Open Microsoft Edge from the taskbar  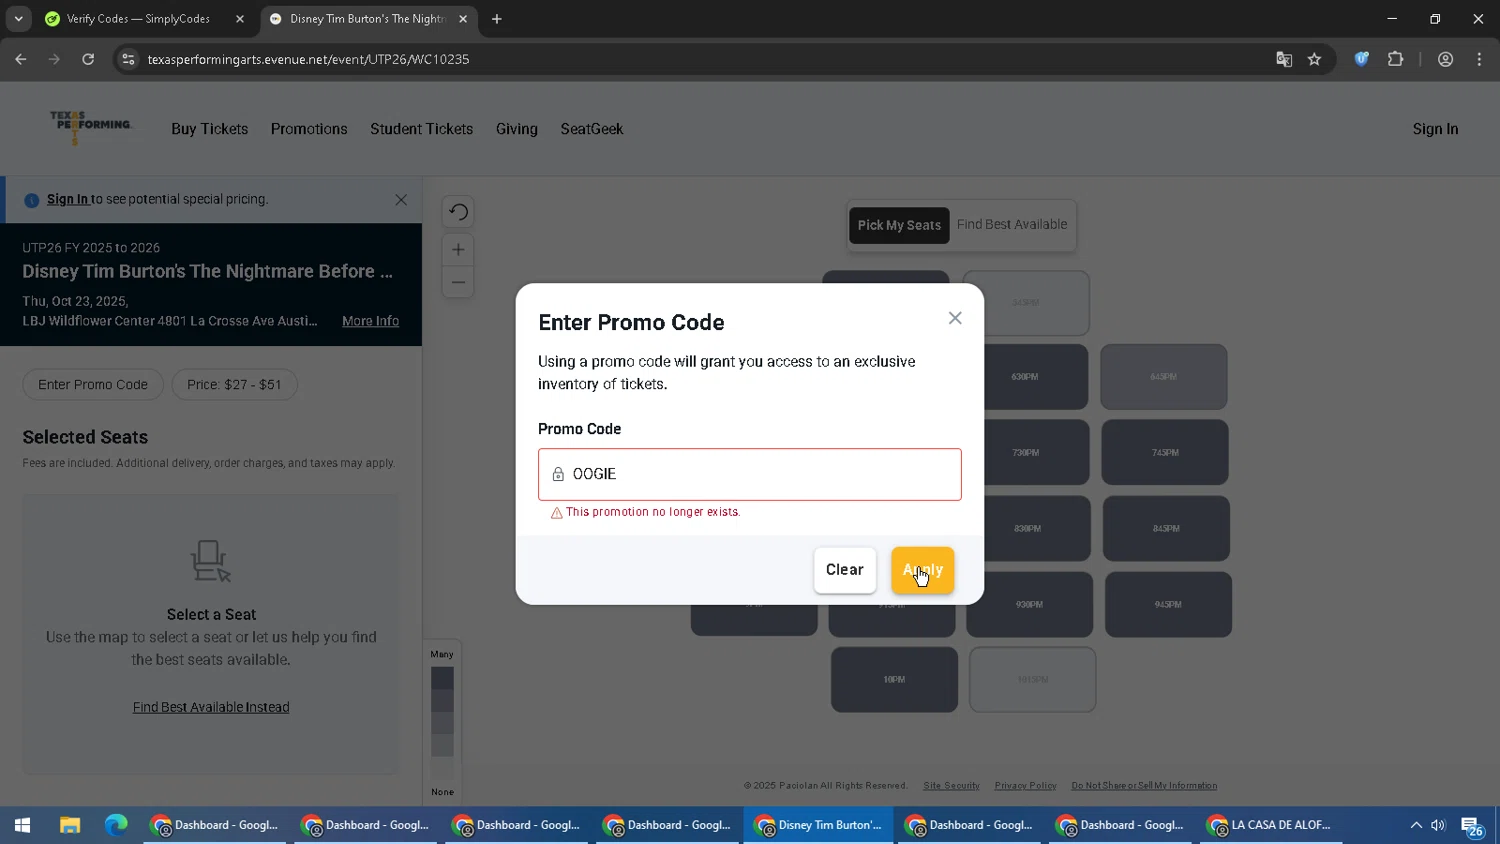click(116, 825)
